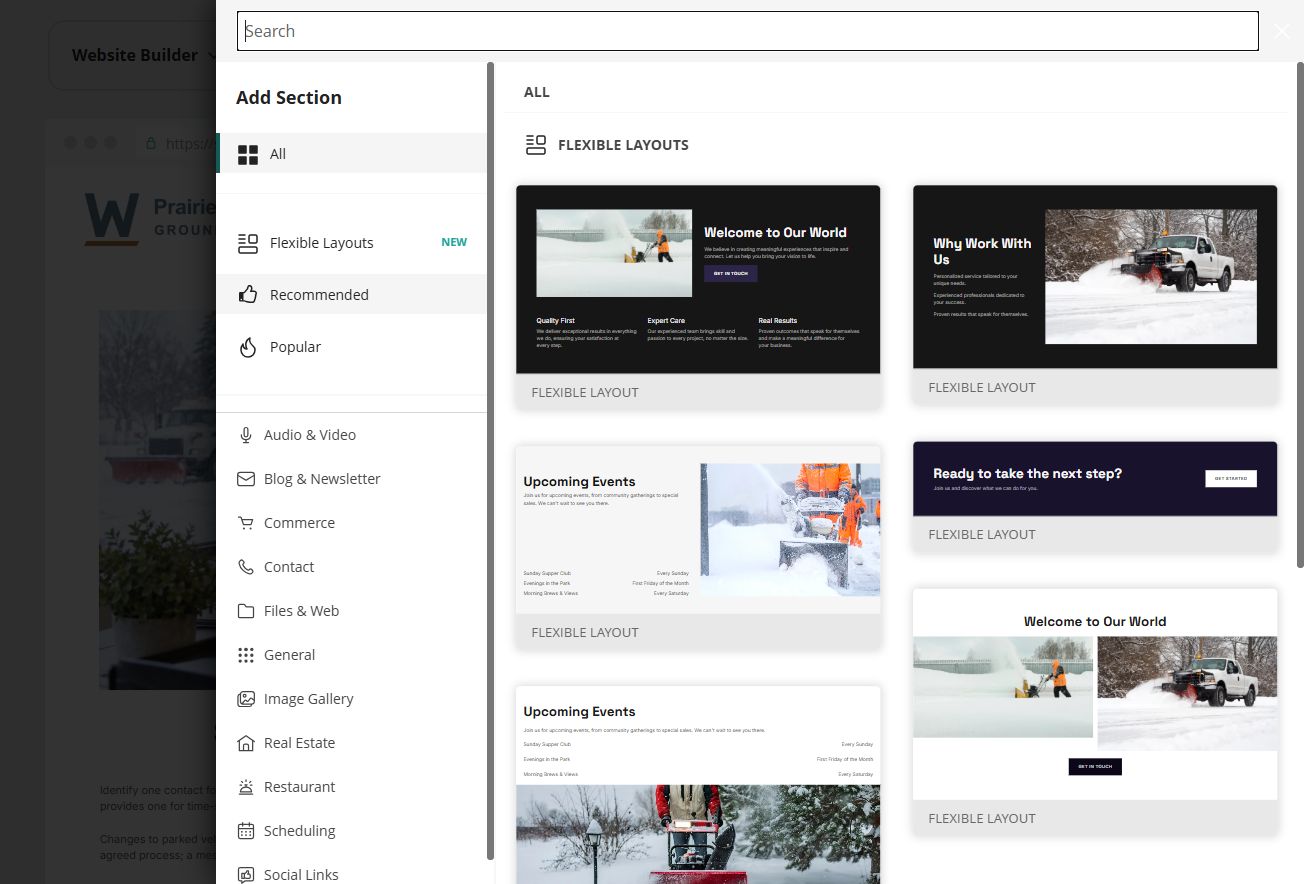
Task: Click the sidebar category scrollbar
Action: [490, 460]
